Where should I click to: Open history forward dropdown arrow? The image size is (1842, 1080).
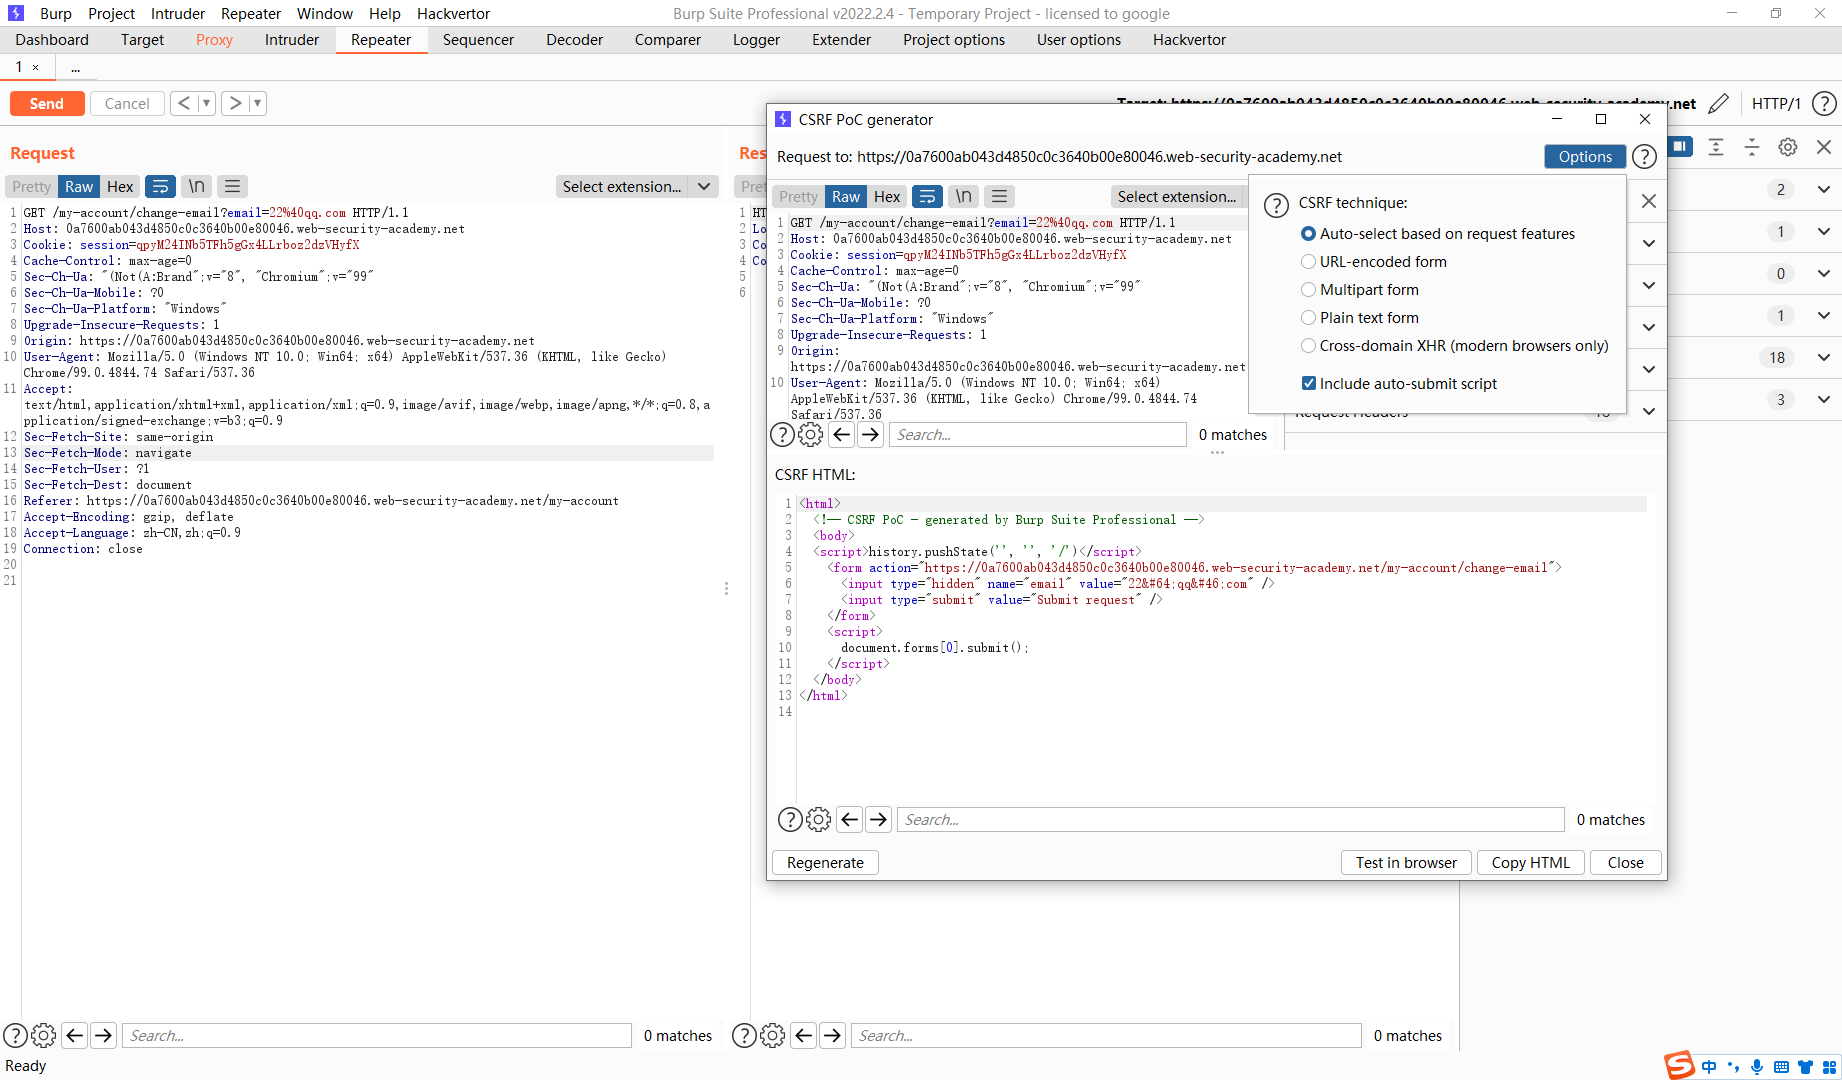(257, 103)
